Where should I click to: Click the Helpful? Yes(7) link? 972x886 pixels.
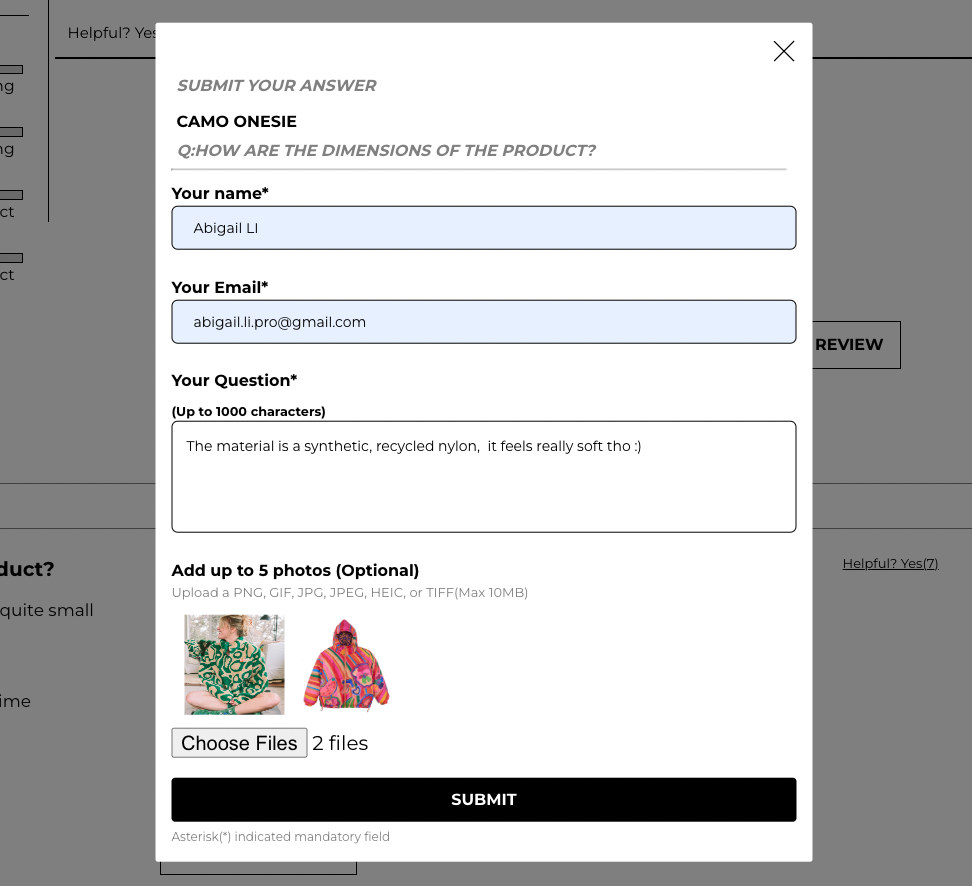click(x=889, y=563)
